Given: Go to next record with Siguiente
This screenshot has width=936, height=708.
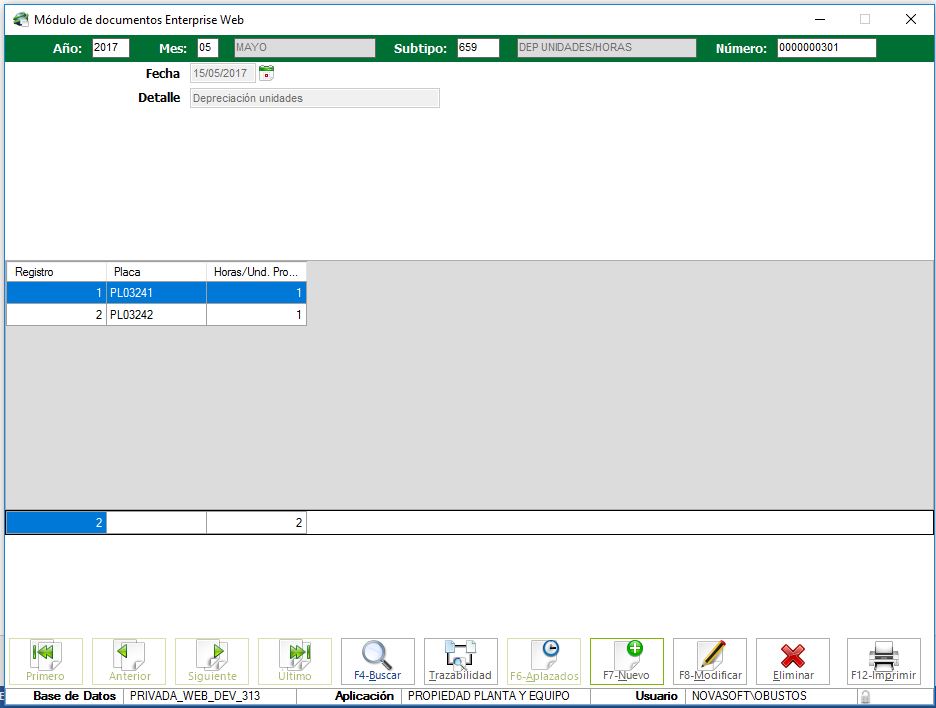Looking at the screenshot, I should 212,661.
